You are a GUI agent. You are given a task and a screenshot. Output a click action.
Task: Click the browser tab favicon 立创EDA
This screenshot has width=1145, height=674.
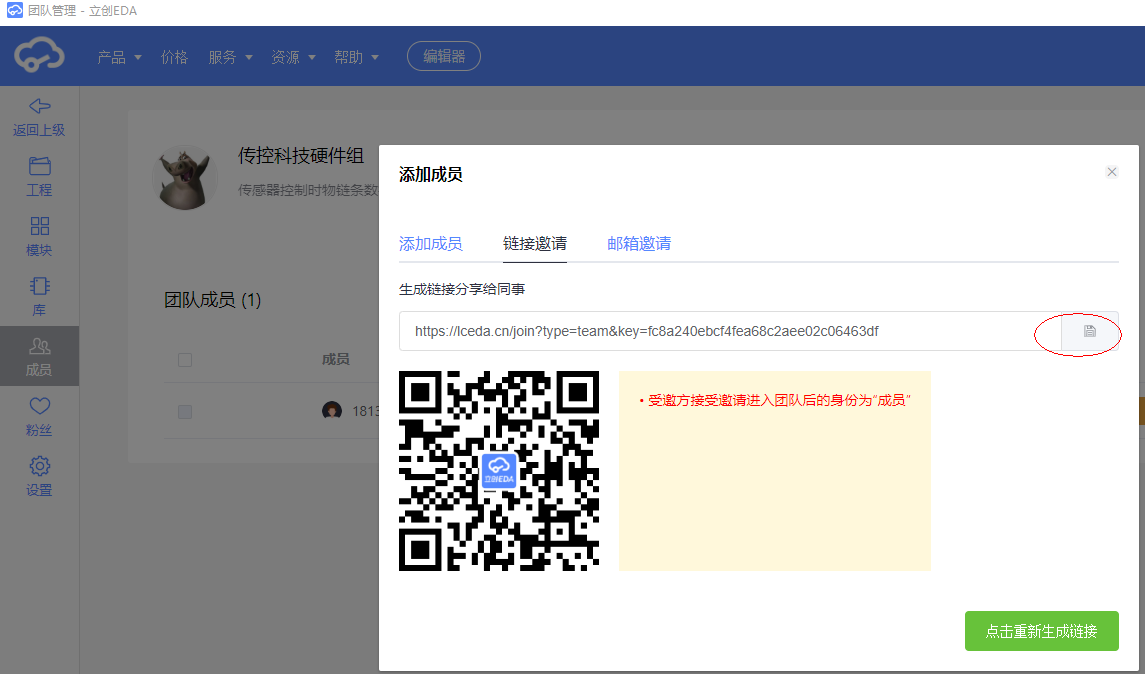[x=15, y=11]
